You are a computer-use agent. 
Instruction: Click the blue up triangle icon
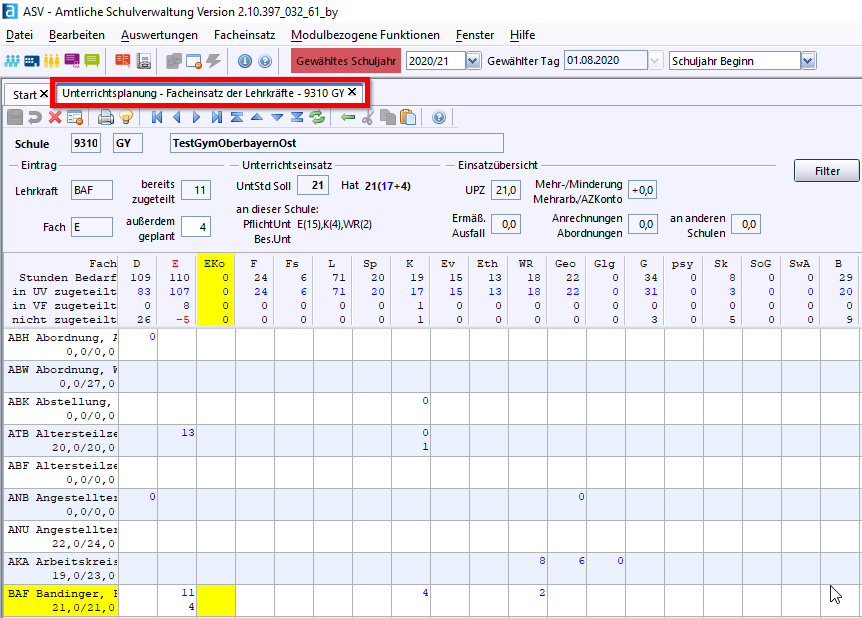tap(257, 117)
